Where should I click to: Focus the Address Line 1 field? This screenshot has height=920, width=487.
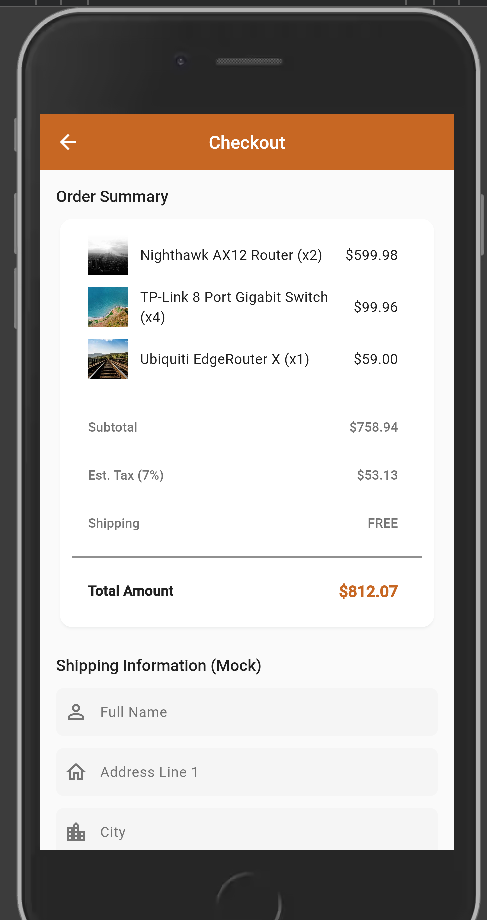coord(247,772)
